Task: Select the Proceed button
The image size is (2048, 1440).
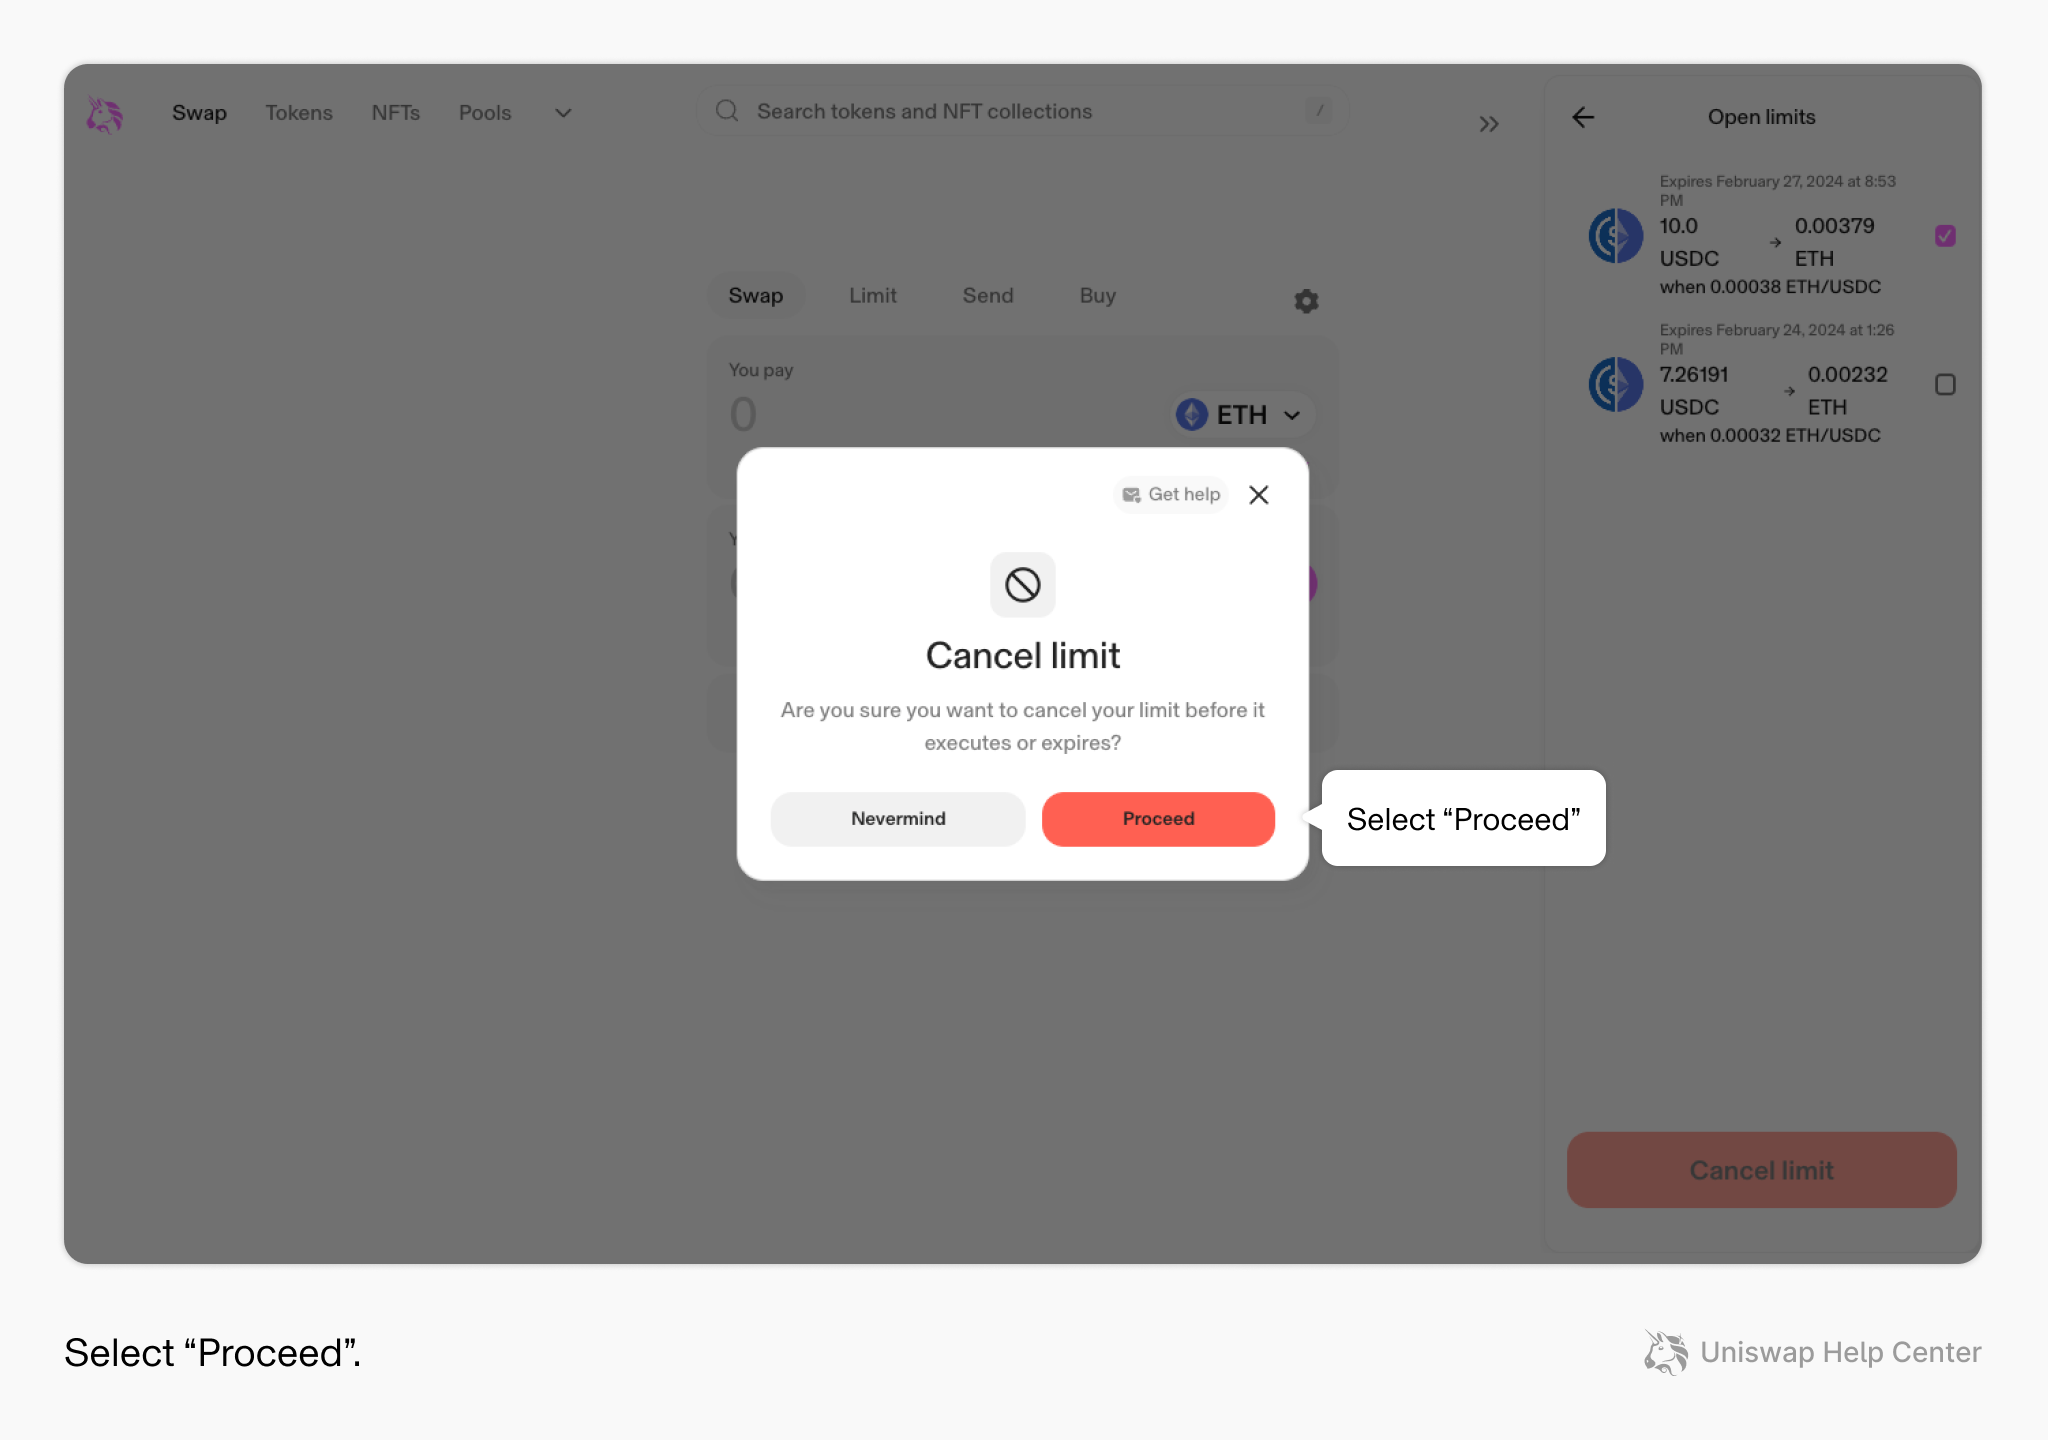Action: (1158, 819)
